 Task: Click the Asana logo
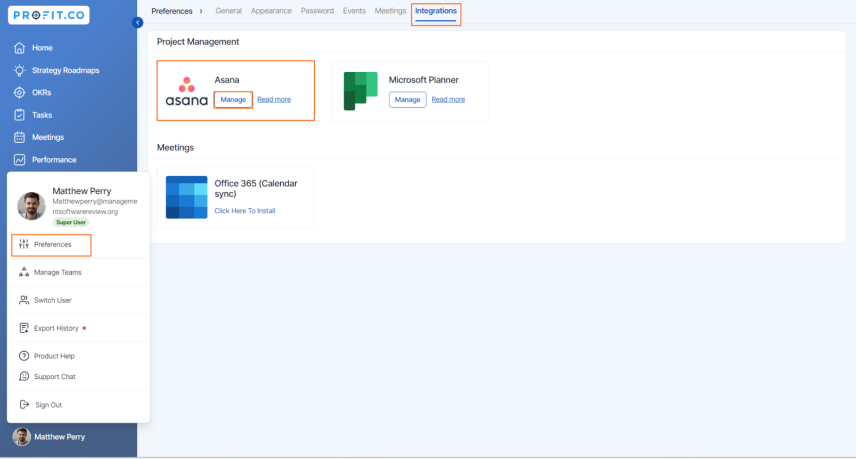(187, 91)
